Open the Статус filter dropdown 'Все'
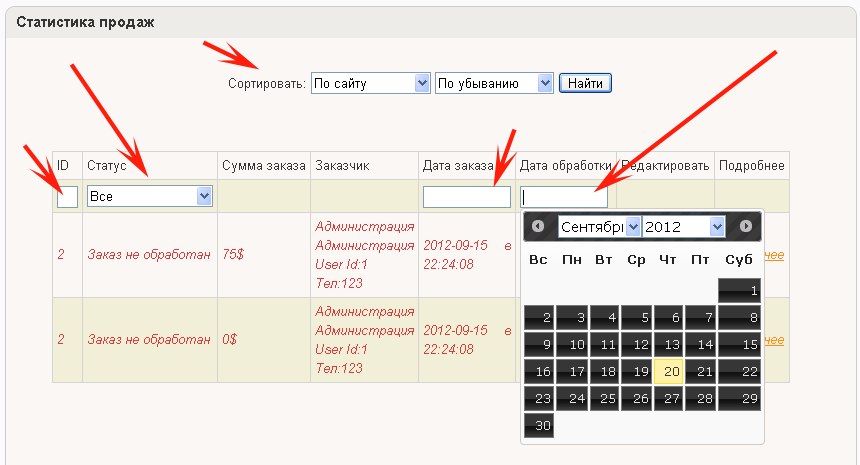This screenshot has width=860, height=465. (149, 197)
